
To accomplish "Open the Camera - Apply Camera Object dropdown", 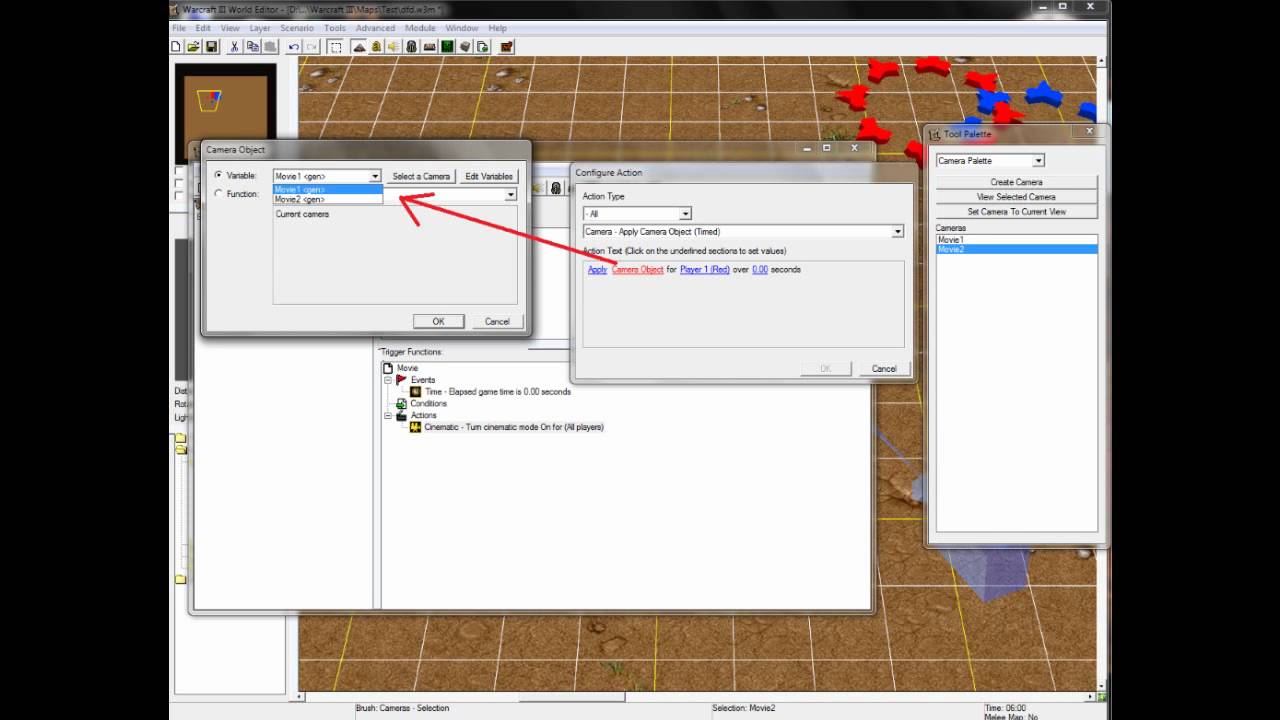I will click(897, 232).
